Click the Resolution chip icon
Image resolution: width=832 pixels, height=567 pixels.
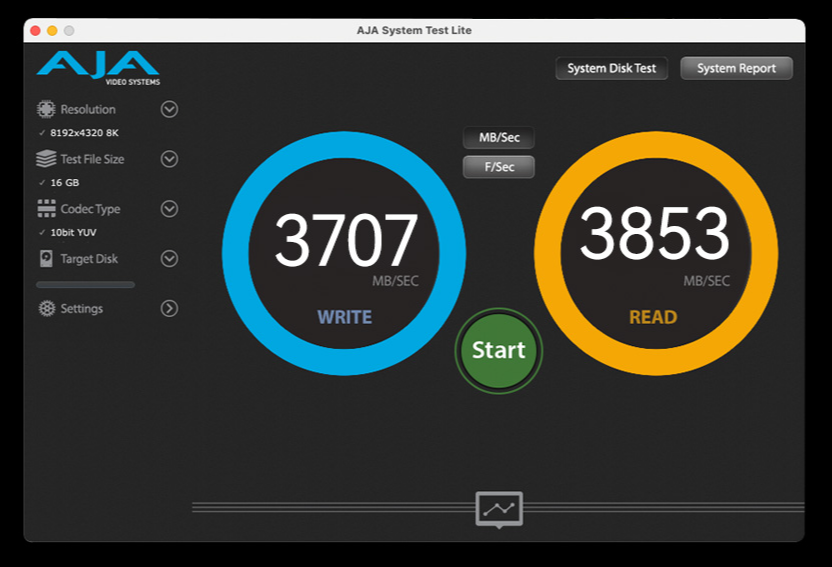pyautogui.click(x=46, y=109)
